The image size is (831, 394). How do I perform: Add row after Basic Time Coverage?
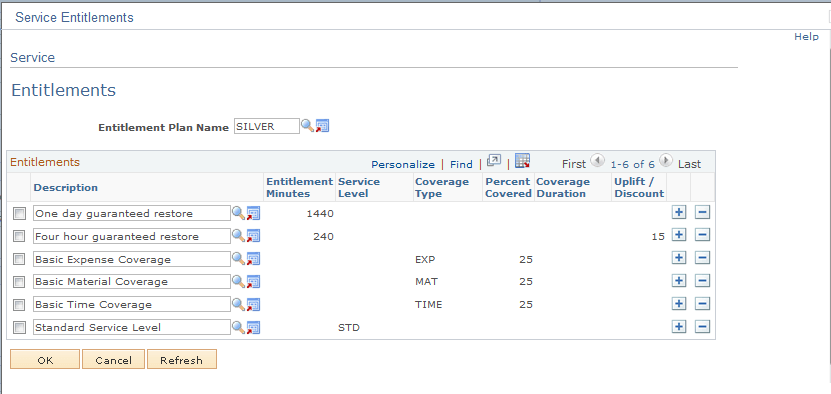pos(678,304)
